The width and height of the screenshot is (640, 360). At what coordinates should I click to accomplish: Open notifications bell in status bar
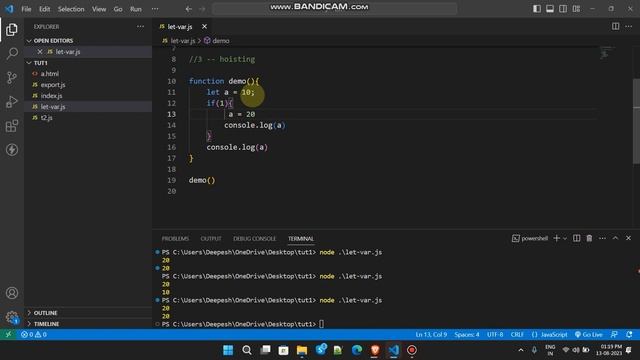tap(629, 335)
